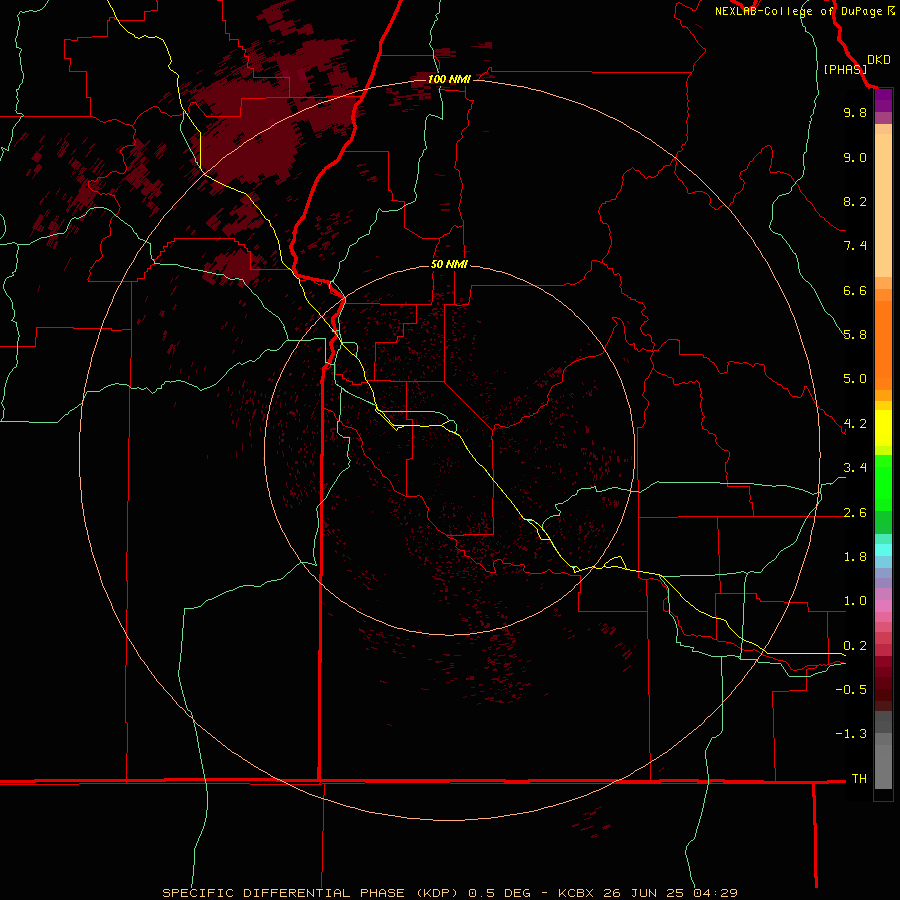900x900 pixels.
Task: Click the 7.4 scale value
Action: coord(855,246)
